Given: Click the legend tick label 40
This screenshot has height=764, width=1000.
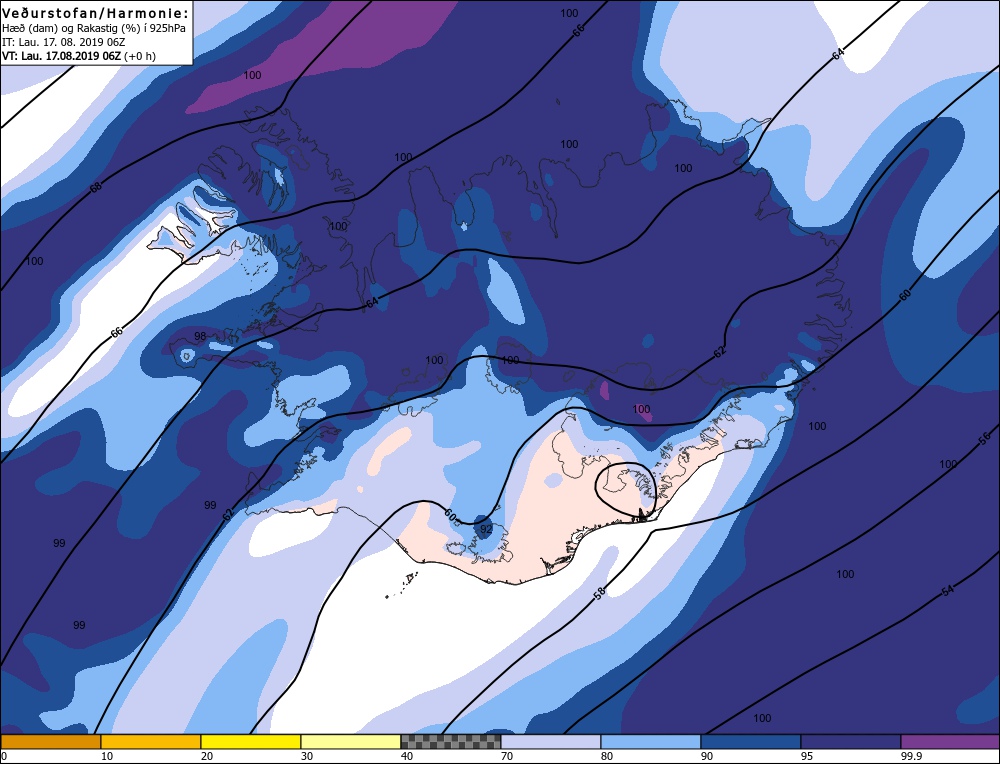Looking at the screenshot, I should [407, 756].
